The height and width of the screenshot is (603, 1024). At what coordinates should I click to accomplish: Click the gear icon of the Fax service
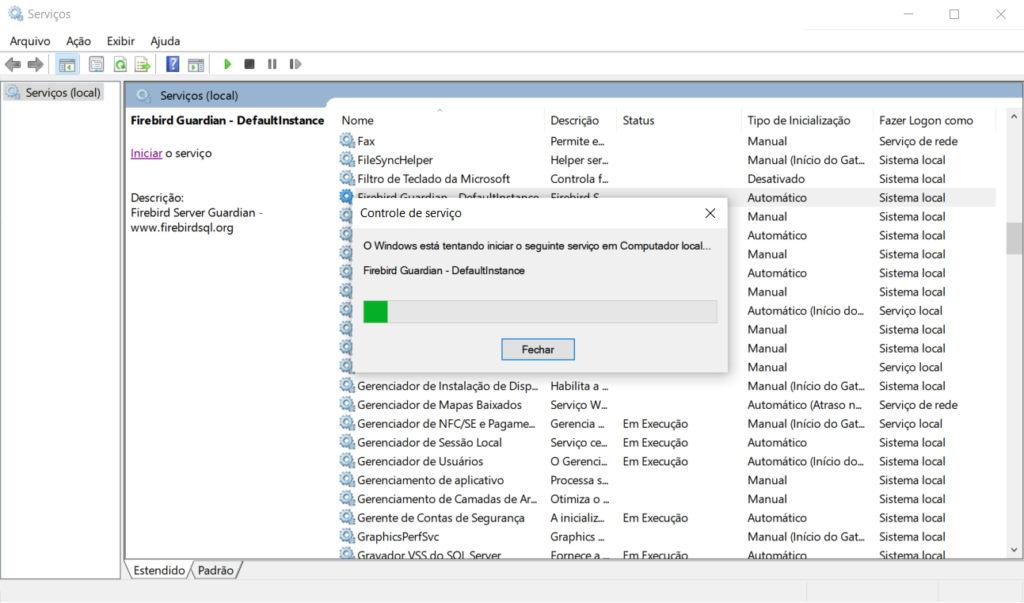[347, 140]
